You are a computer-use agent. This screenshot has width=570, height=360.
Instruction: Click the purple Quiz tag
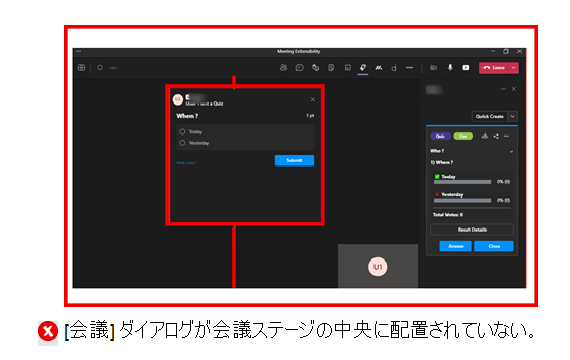click(440, 136)
